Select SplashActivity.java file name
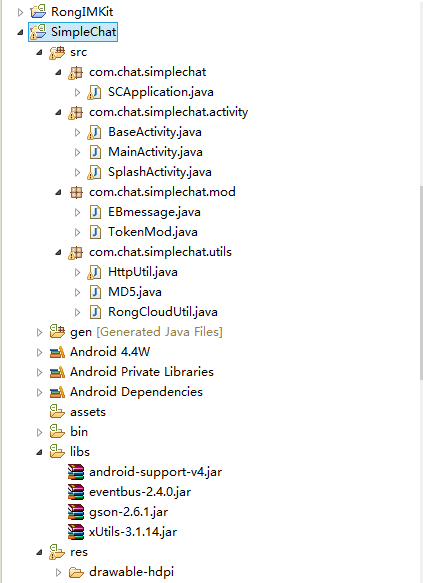423x583 pixels. pos(160,172)
